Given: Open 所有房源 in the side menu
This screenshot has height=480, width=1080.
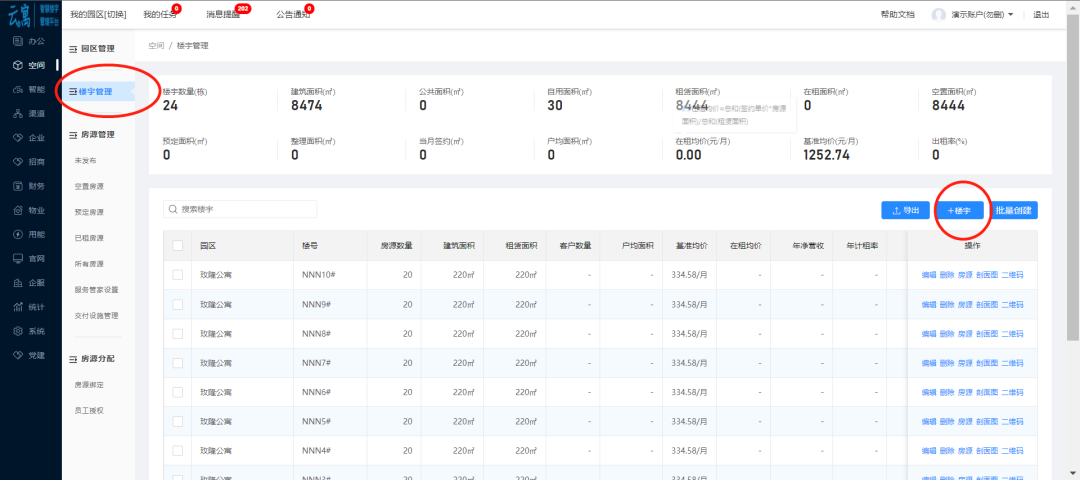Looking at the screenshot, I should [89, 264].
